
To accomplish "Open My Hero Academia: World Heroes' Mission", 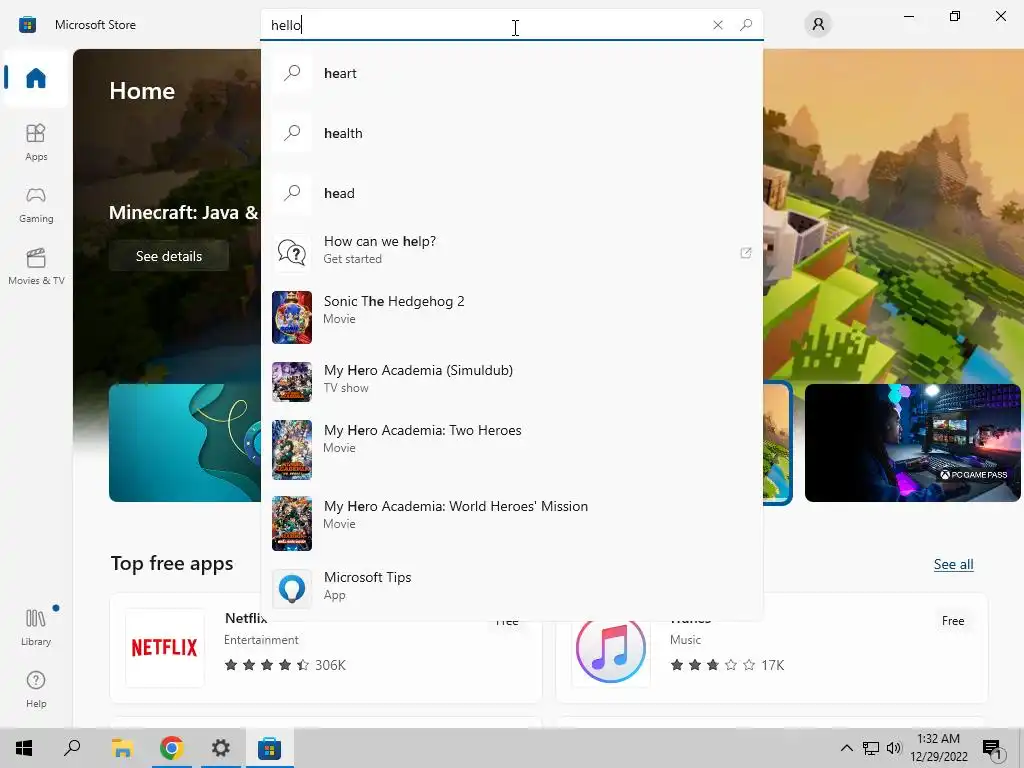I will pos(511,523).
